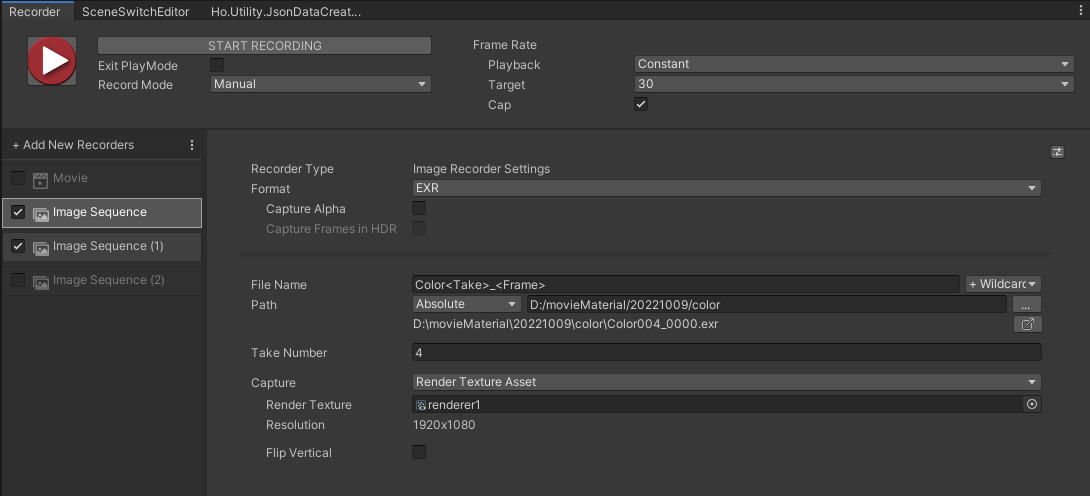Viewport: 1090px width, 496px height.
Task: Switch to the SceneSwitchEditor tab
Action: (136, 12)
